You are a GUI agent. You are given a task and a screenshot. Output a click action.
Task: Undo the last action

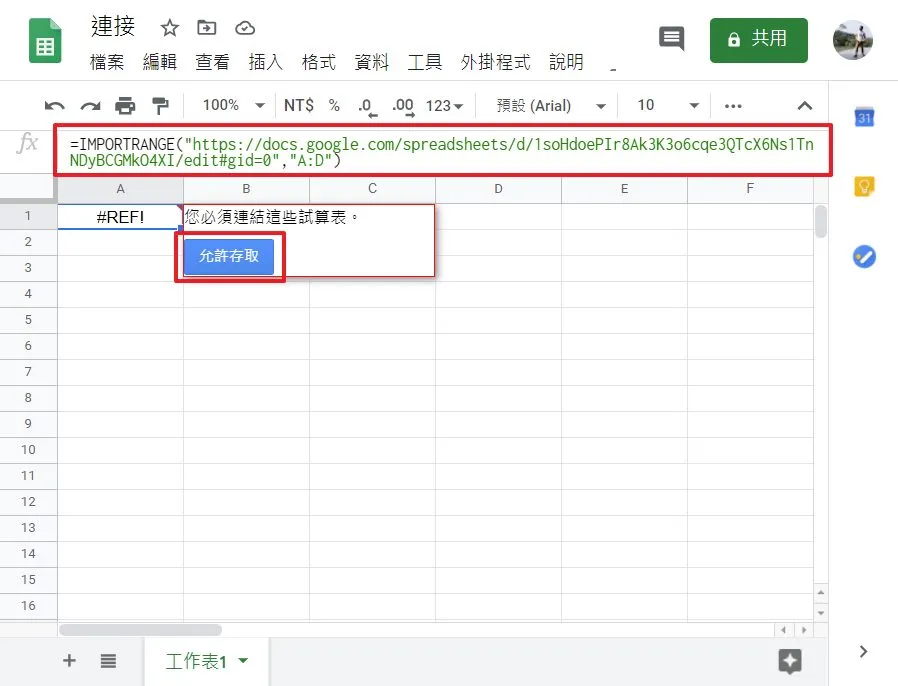click(x=54, y=106)
